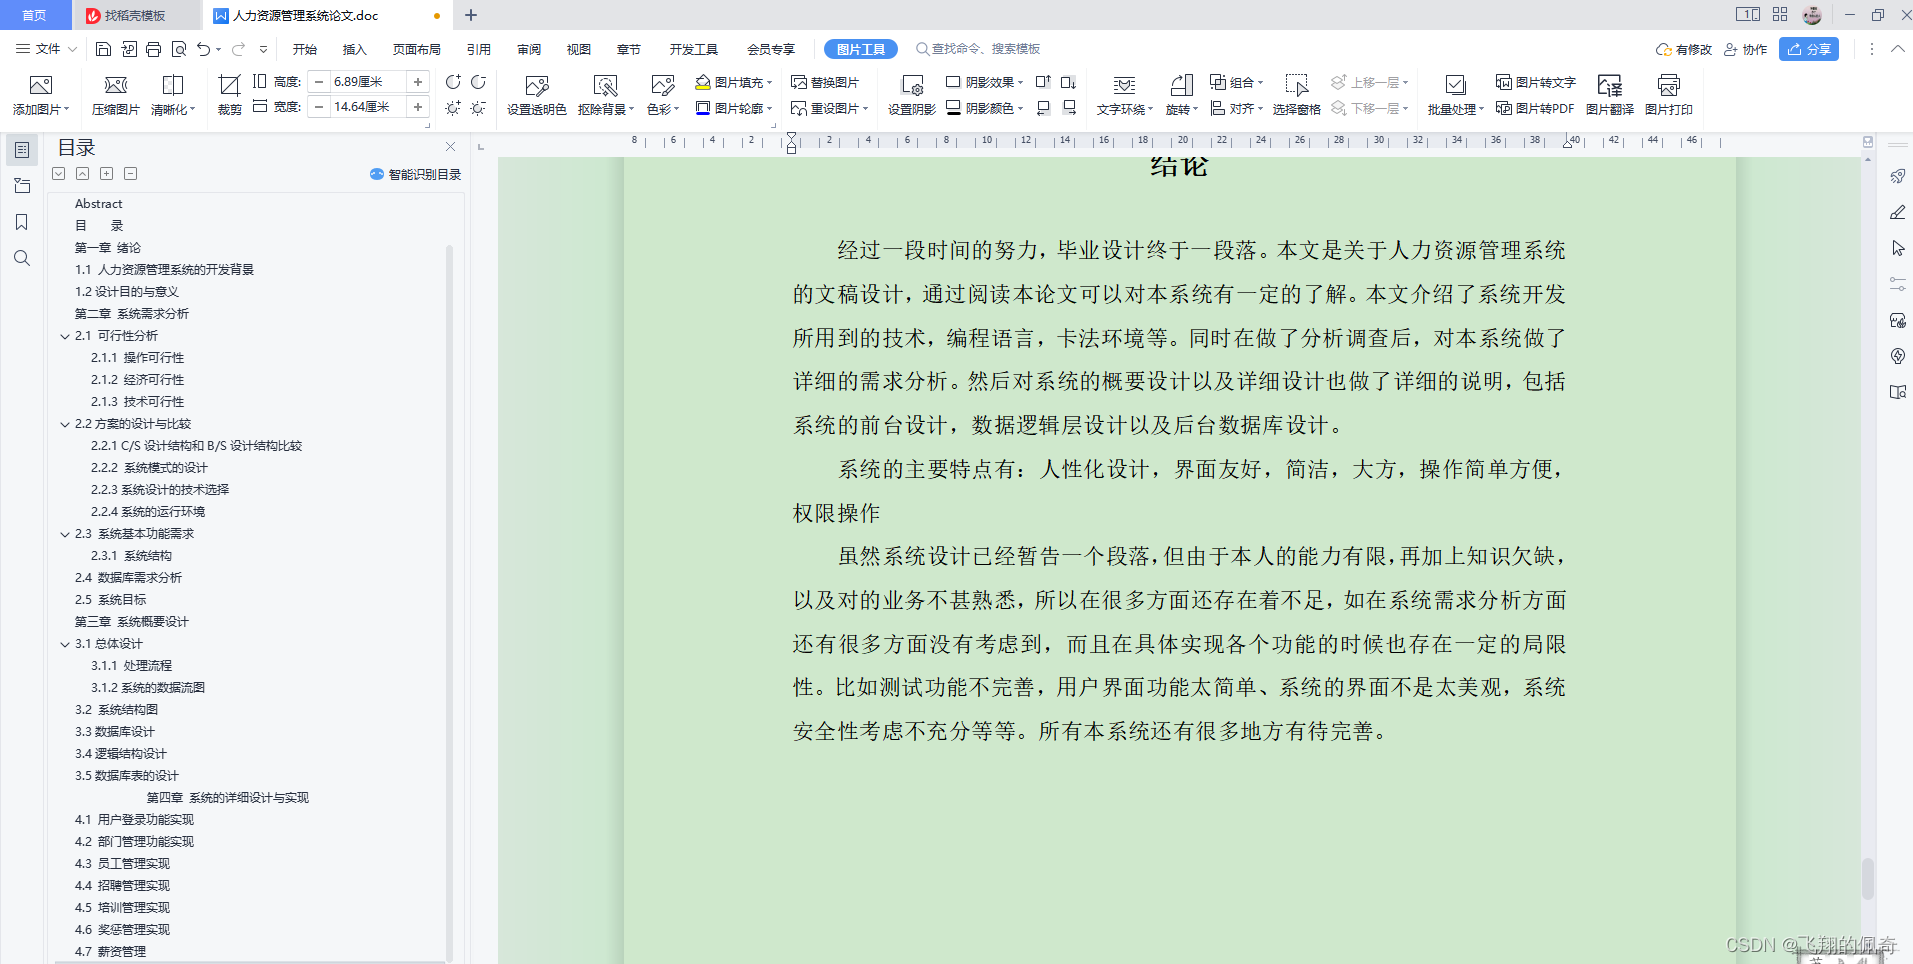Open the Shadow Effect (阴影效果) dropdown
Viewport: 1913px width, 964px height.
(985, 82)
